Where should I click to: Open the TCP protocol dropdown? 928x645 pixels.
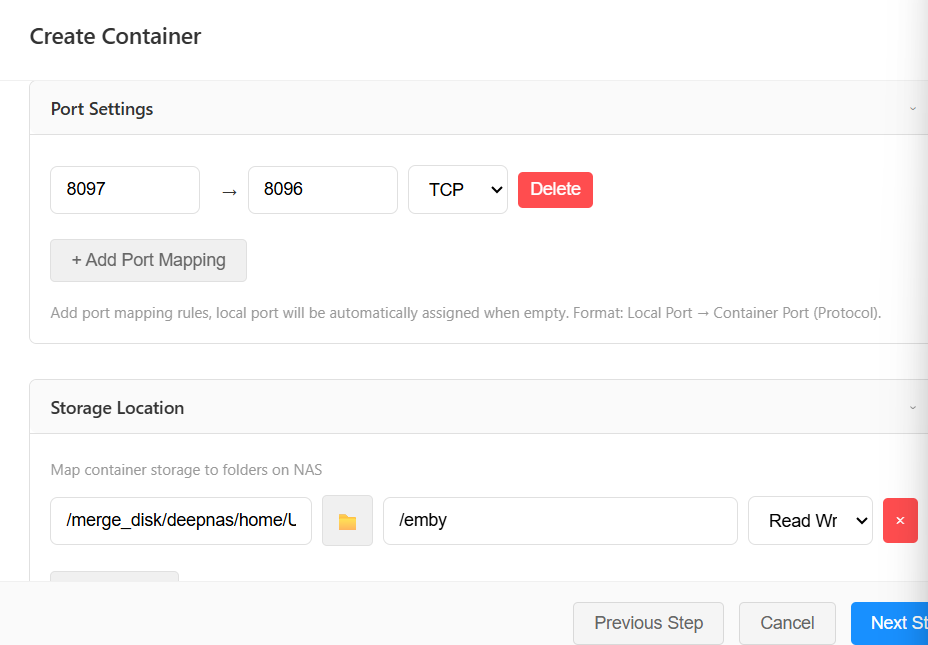tap(458, 190)
